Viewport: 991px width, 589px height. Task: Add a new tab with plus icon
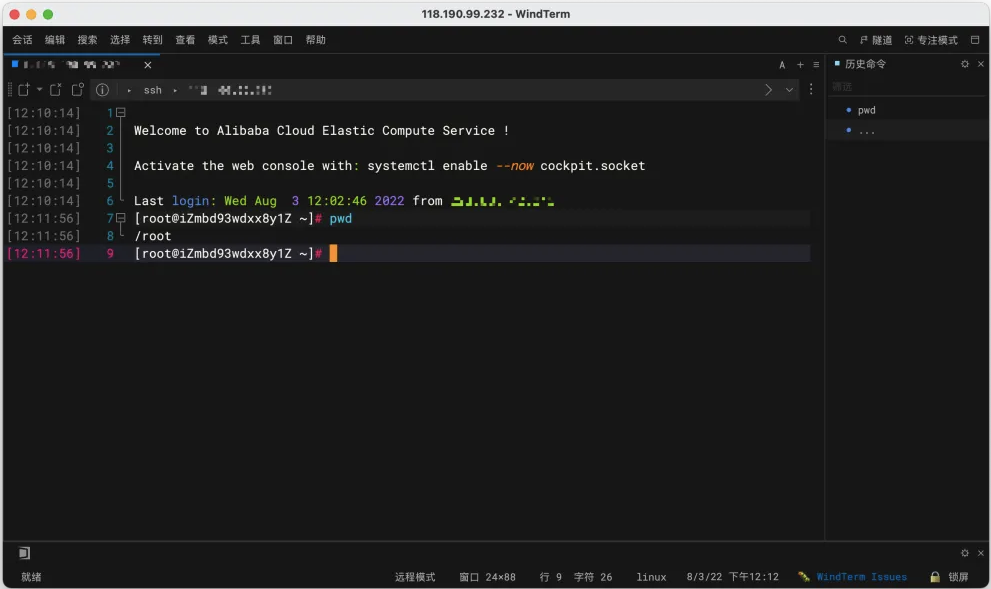click(x=800, y=64)
